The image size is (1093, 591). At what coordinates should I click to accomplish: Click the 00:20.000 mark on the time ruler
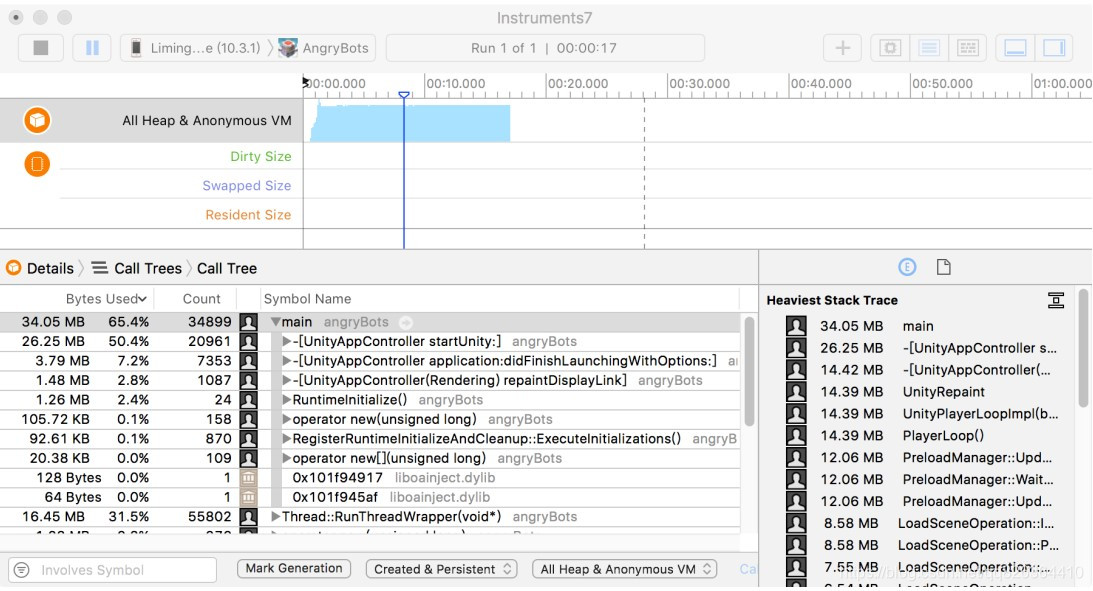pos(578,84)
